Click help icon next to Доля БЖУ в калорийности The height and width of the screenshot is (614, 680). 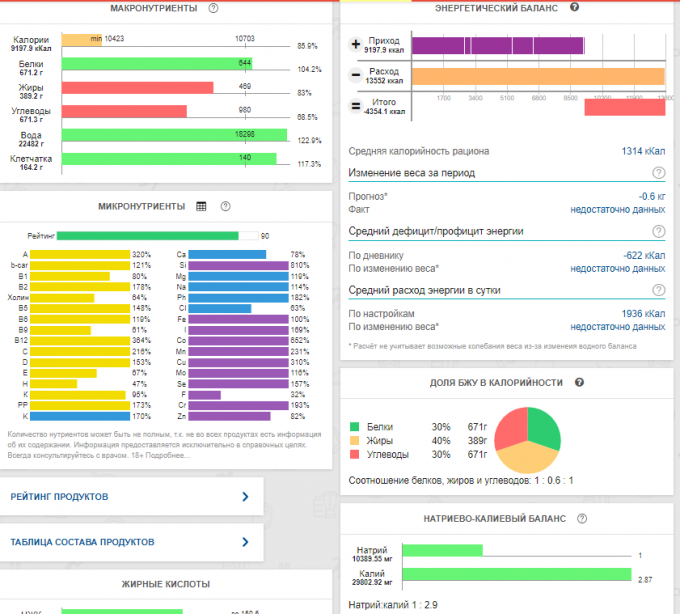click(580, 383)
